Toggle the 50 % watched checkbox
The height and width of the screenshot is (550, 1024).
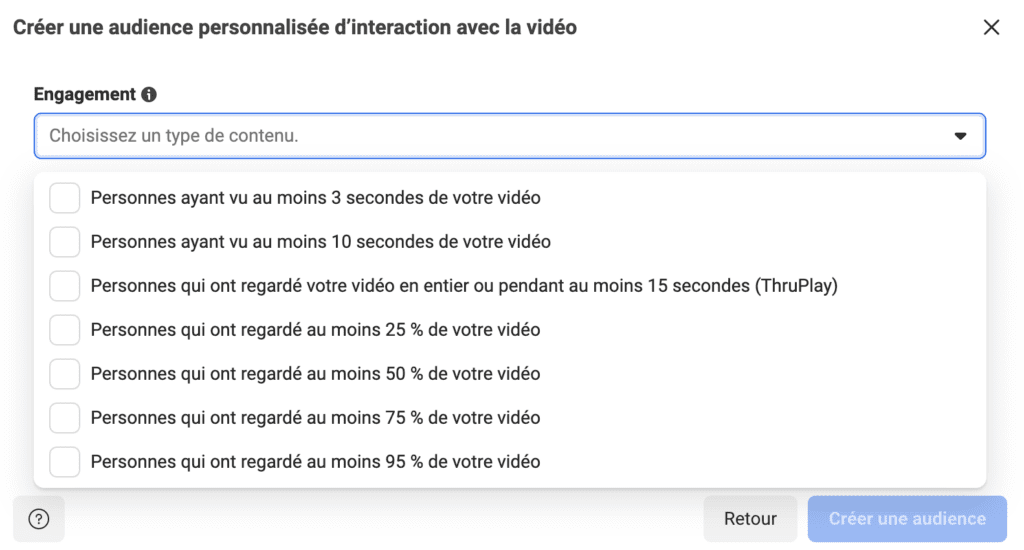click(65, 374)
